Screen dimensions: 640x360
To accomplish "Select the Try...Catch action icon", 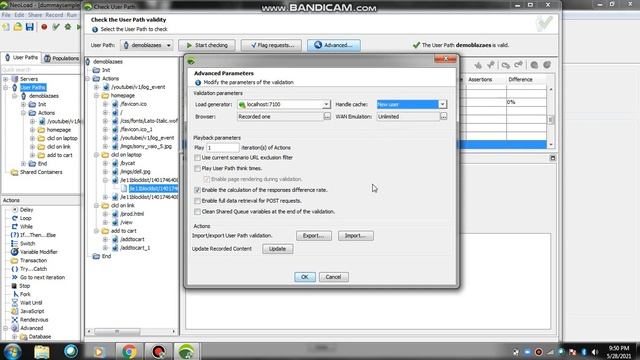I will [15, 269].
